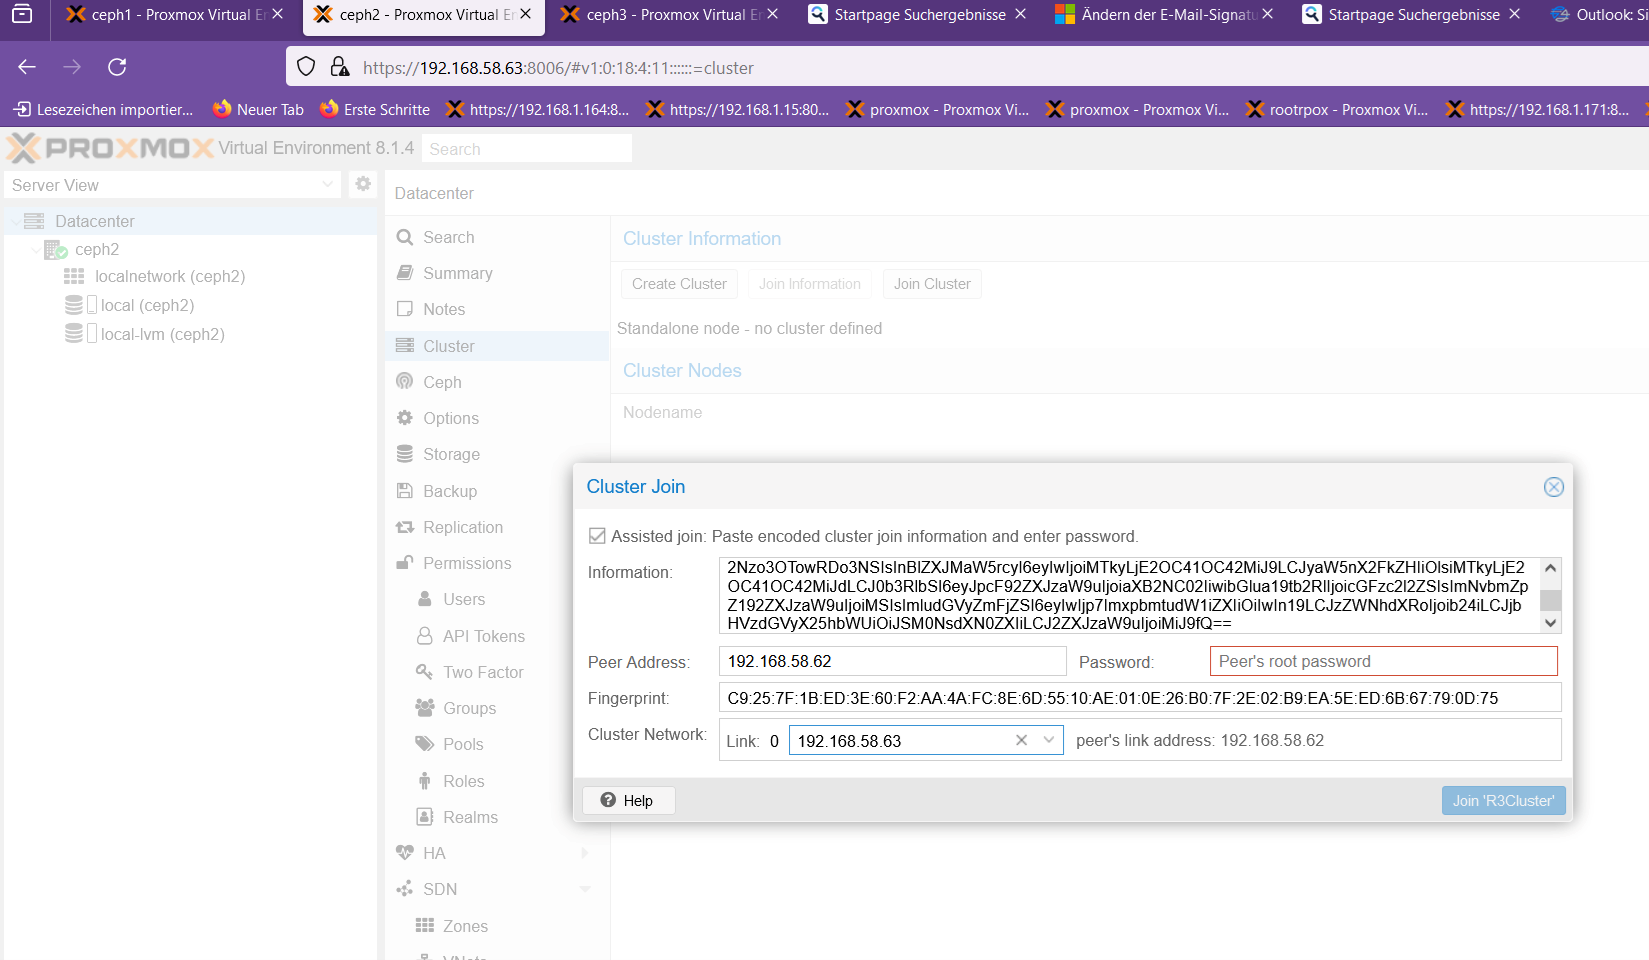Open the Server View dropdown

172,185
